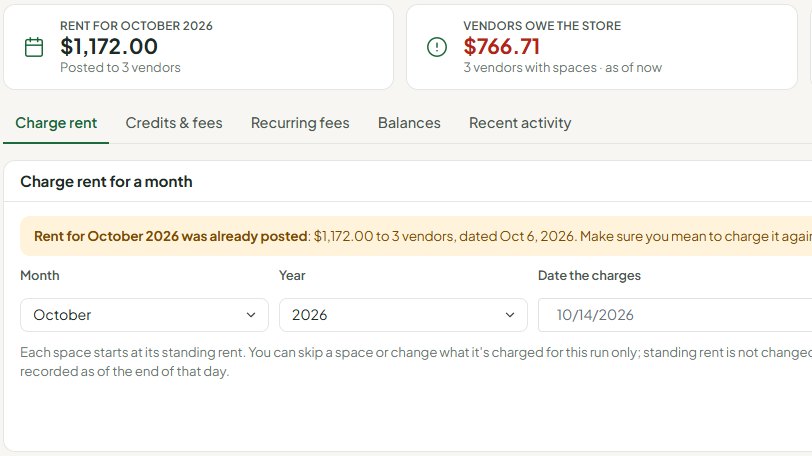812x456 pixels.
Task: Click the 'already posted' warning banner
Action: tap(416, 236)
